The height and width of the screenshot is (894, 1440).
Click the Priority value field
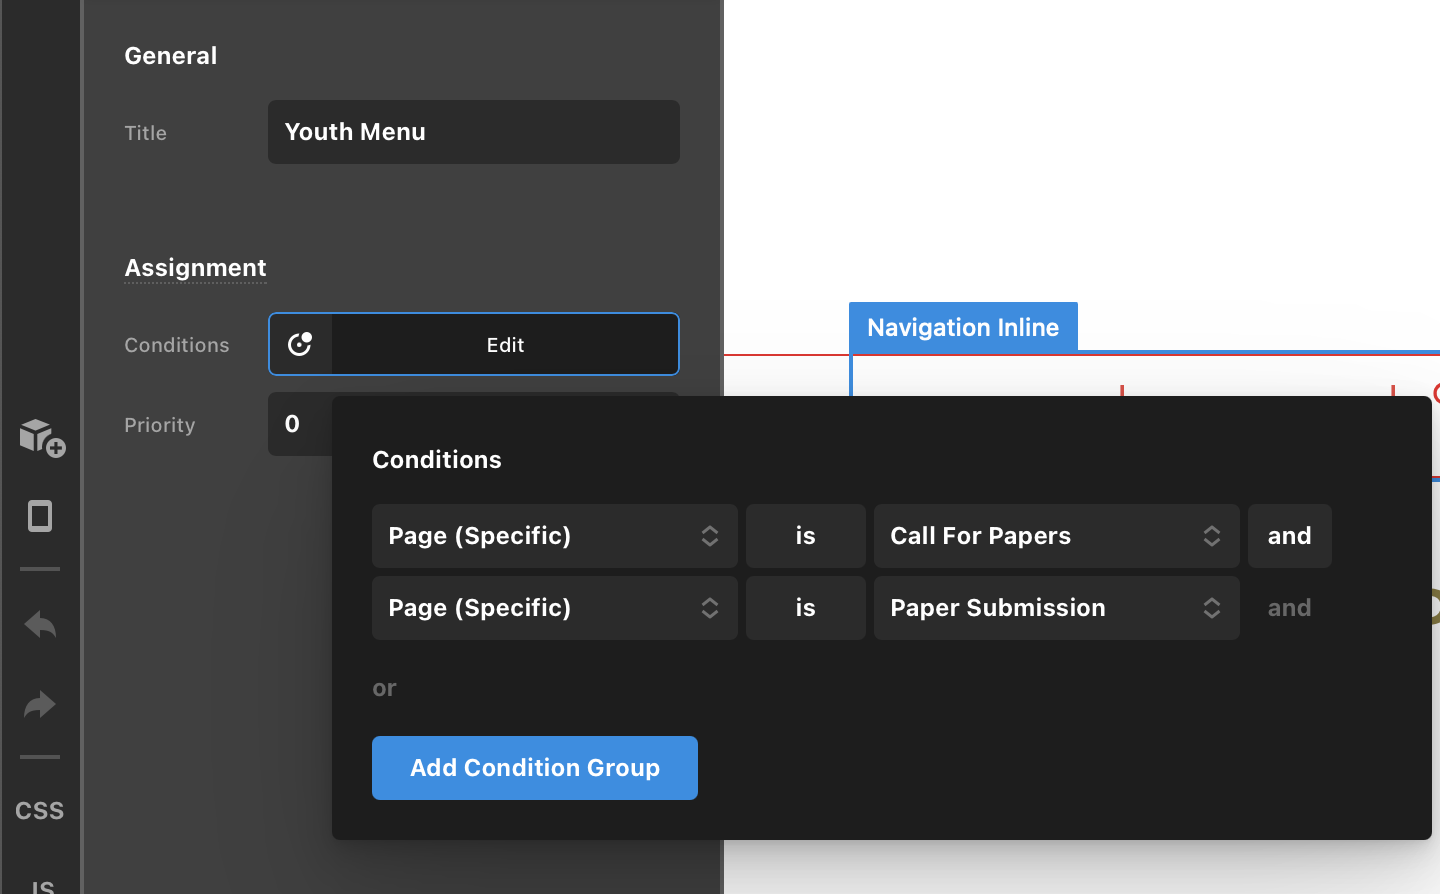pos(300,424)
